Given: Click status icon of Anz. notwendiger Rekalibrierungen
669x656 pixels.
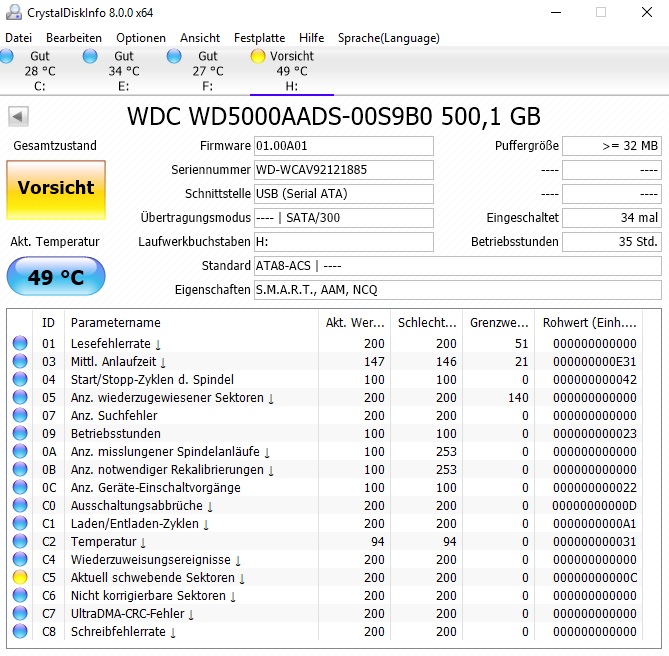Looking at the screenshot, I should (x=20, y=469).
